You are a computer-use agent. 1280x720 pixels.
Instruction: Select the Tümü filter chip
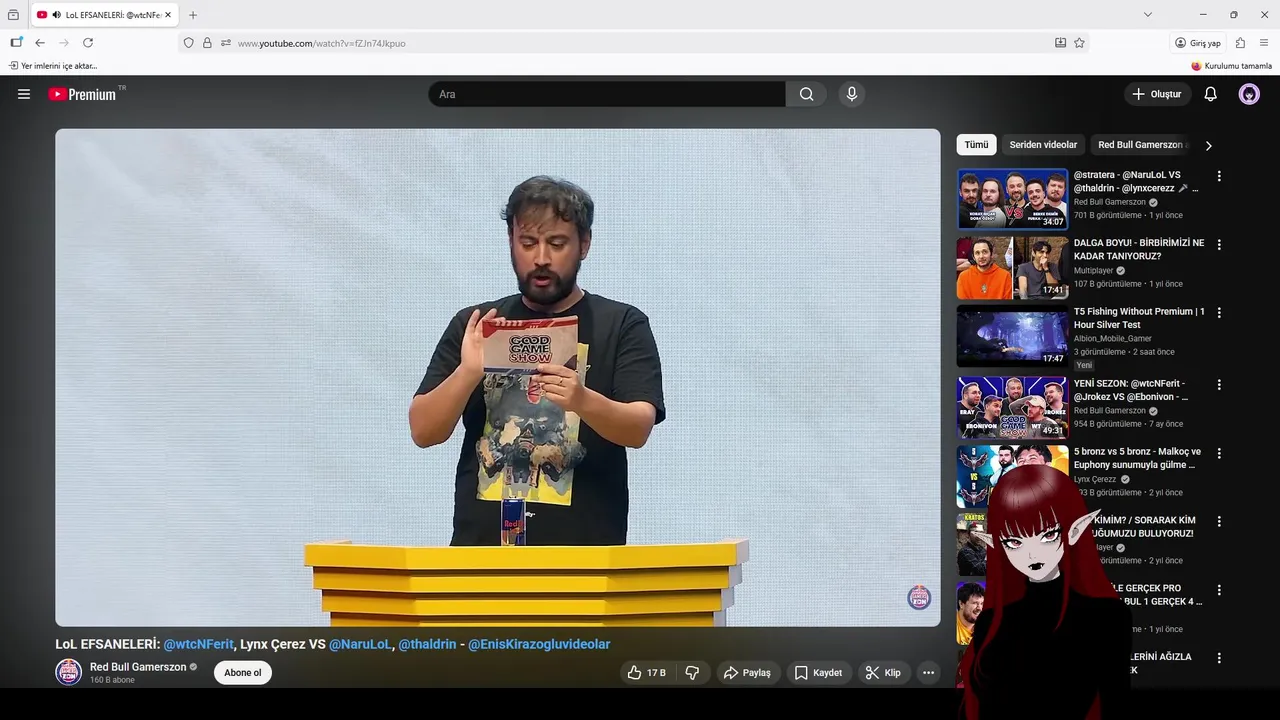976,145
